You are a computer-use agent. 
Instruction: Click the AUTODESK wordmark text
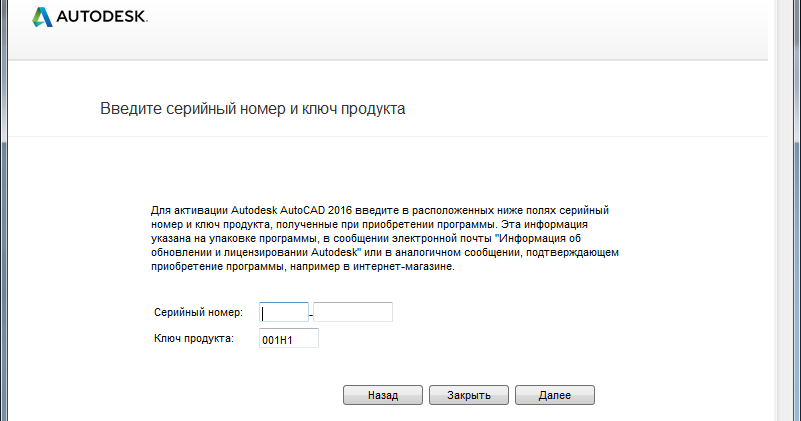coord(102,17)
